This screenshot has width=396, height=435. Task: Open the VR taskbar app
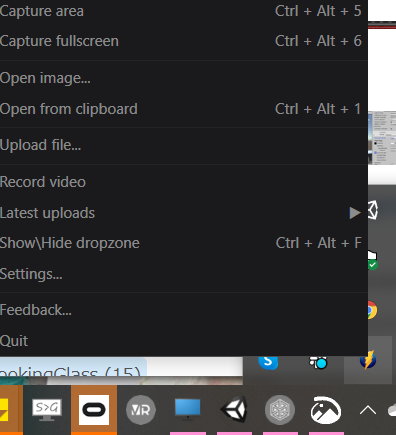[x=141, y=410]
